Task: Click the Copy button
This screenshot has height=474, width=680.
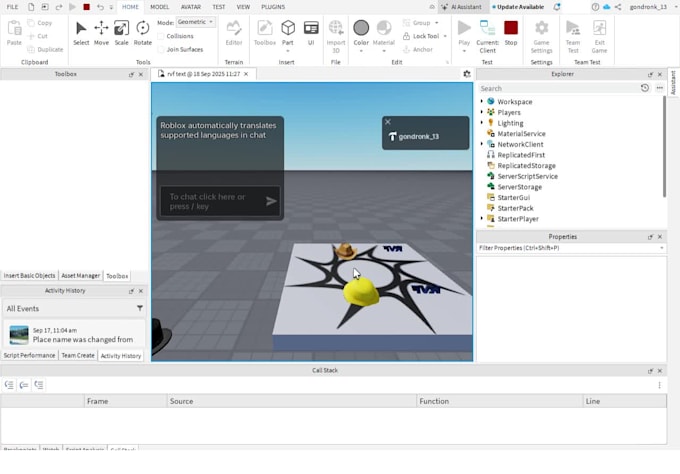Action: click(39, 23)
